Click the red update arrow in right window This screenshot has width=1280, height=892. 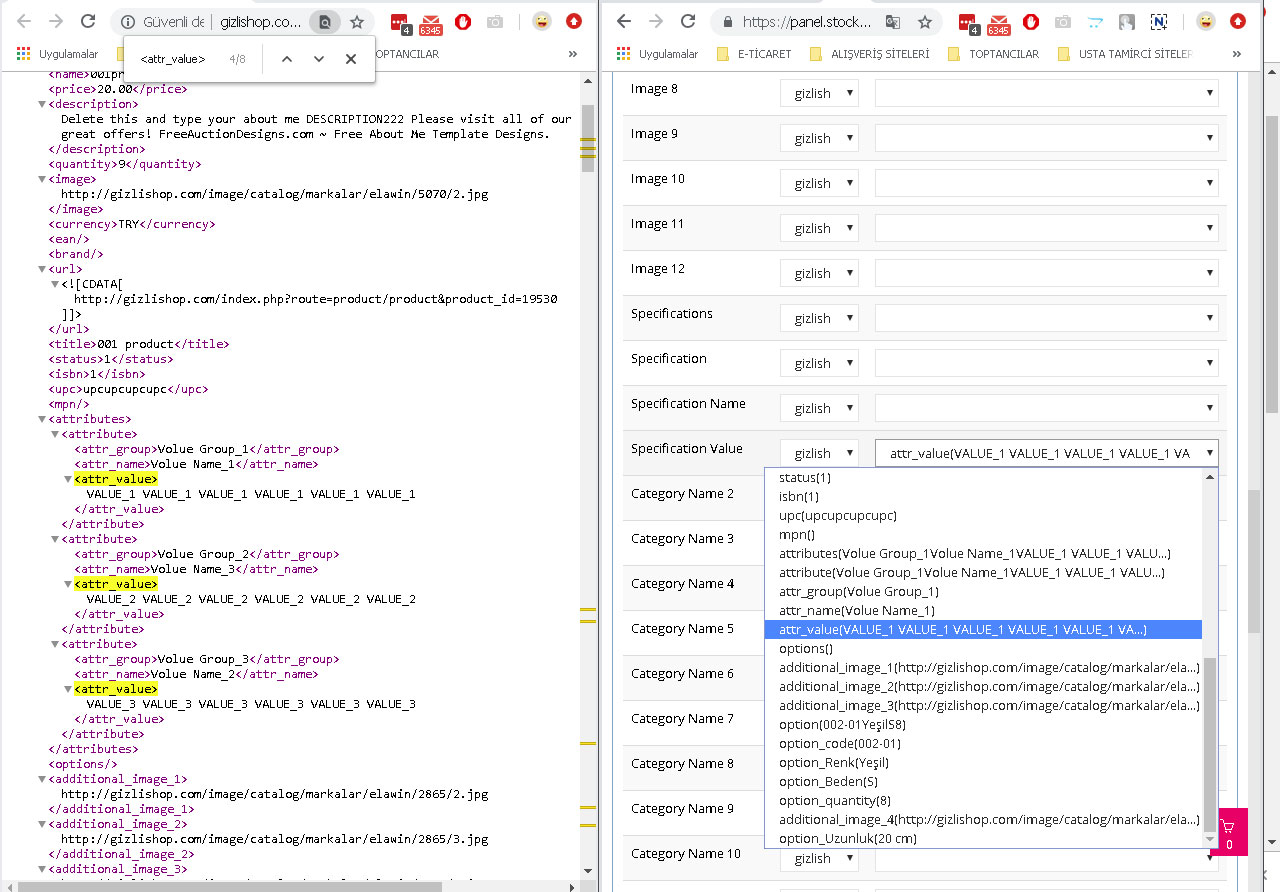[1238, 21]
